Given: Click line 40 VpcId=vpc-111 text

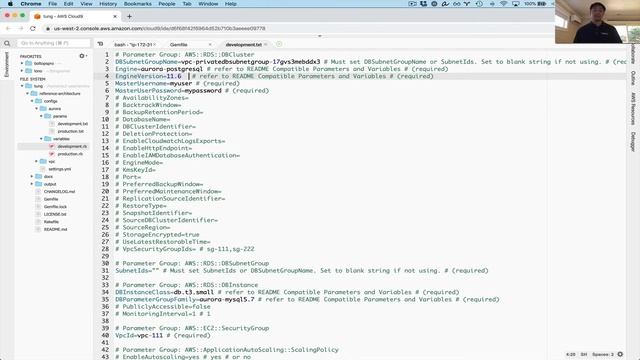Looking at the screenshot, I should [139, 336].
